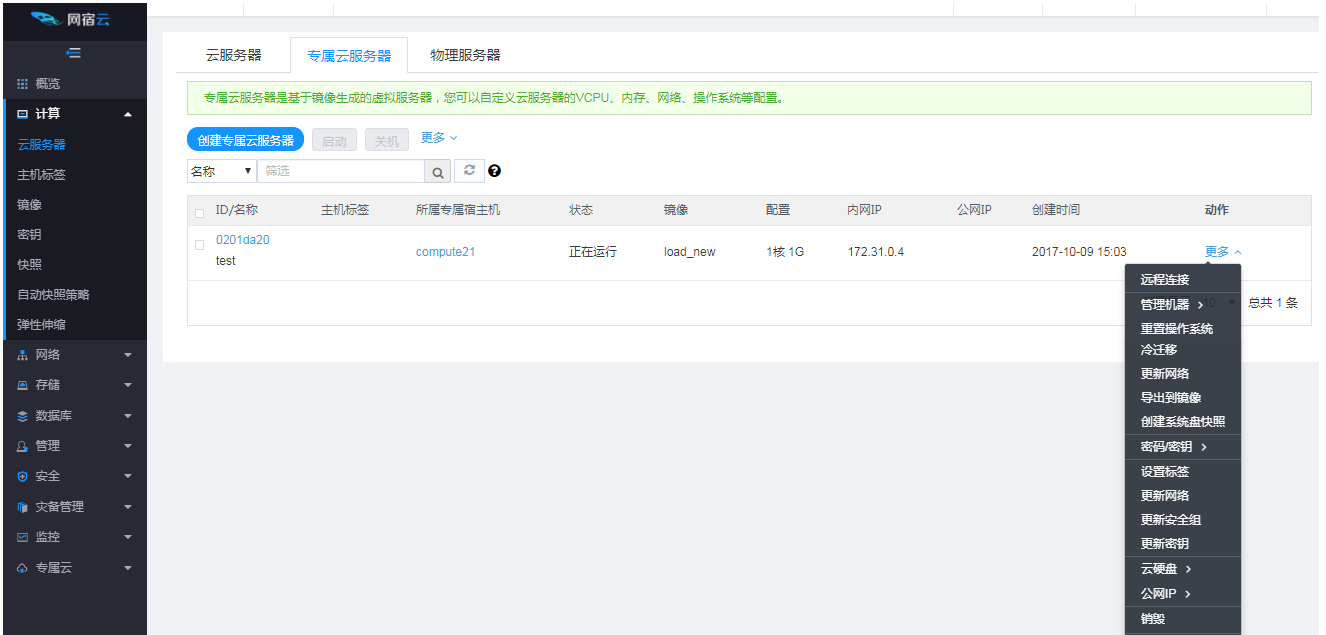The height and width of the screenshot is (635, 1326).
Task: Click the search magnifier icon
Action: (438, 170)
